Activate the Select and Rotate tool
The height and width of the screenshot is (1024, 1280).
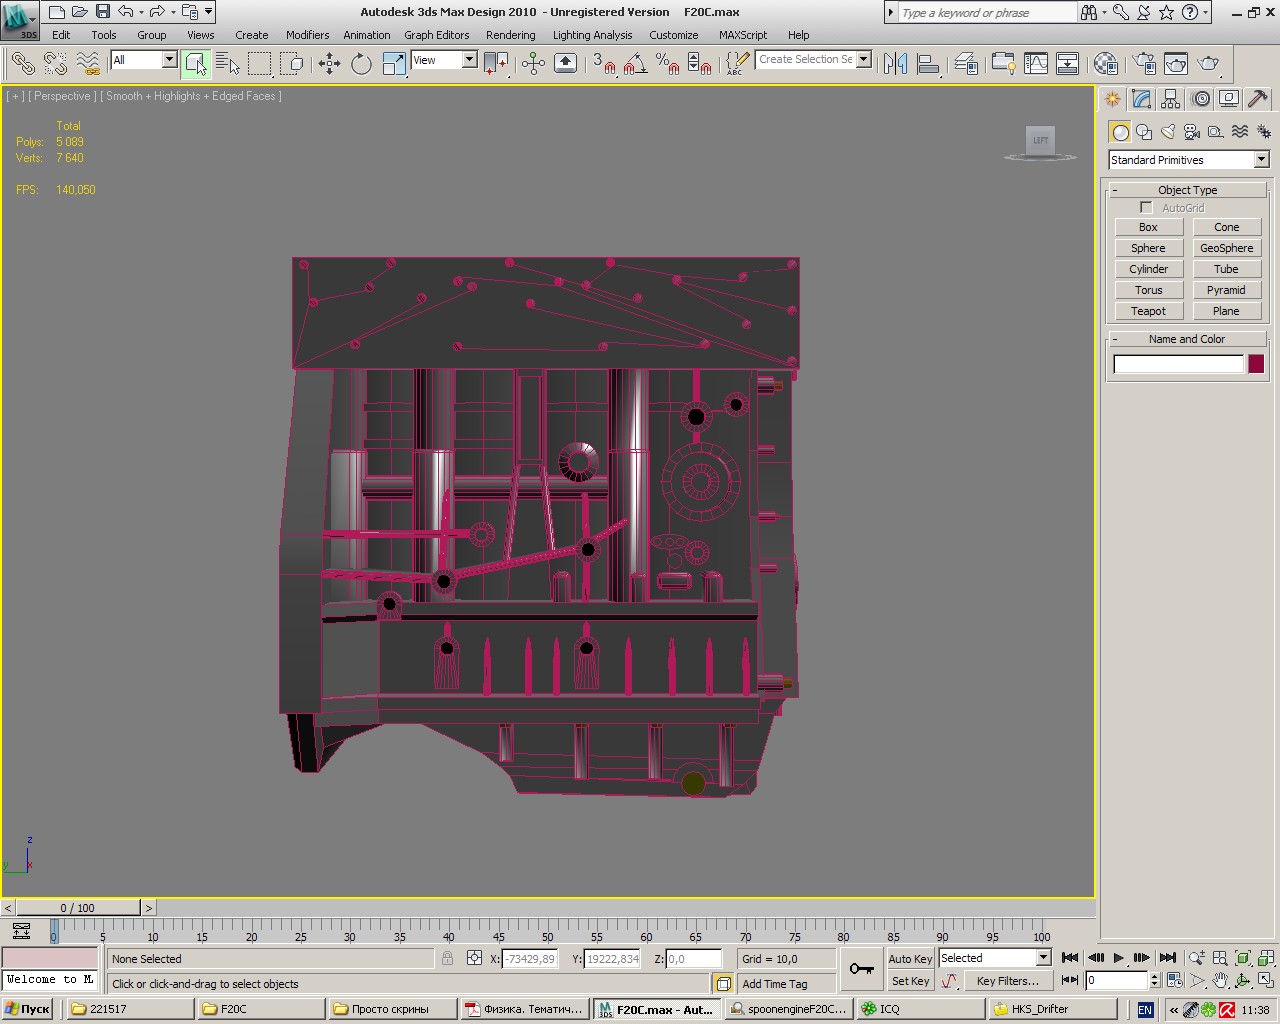361,64
